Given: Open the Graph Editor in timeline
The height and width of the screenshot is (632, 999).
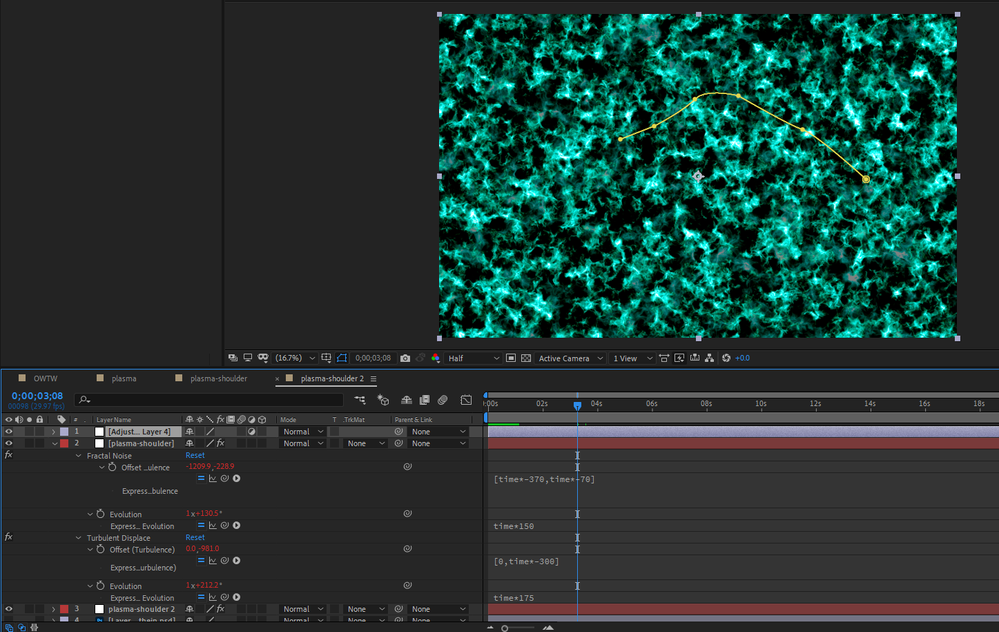Looking at the screenshot, I should [465, 400].
